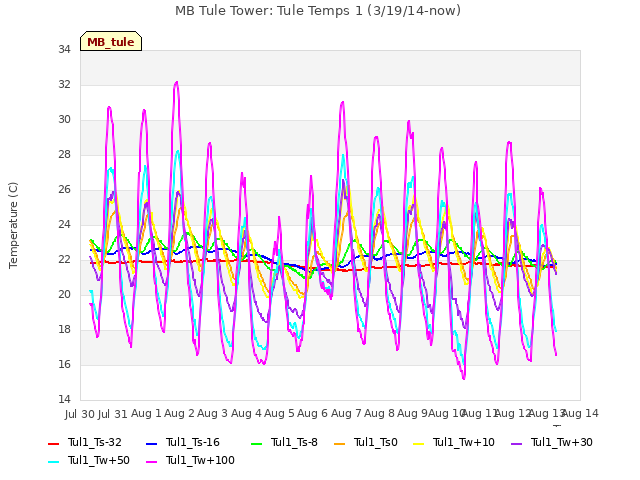Click the Aug 9 date label
The width and height of the screenshot is (640, 480).
tap(412, 414)
